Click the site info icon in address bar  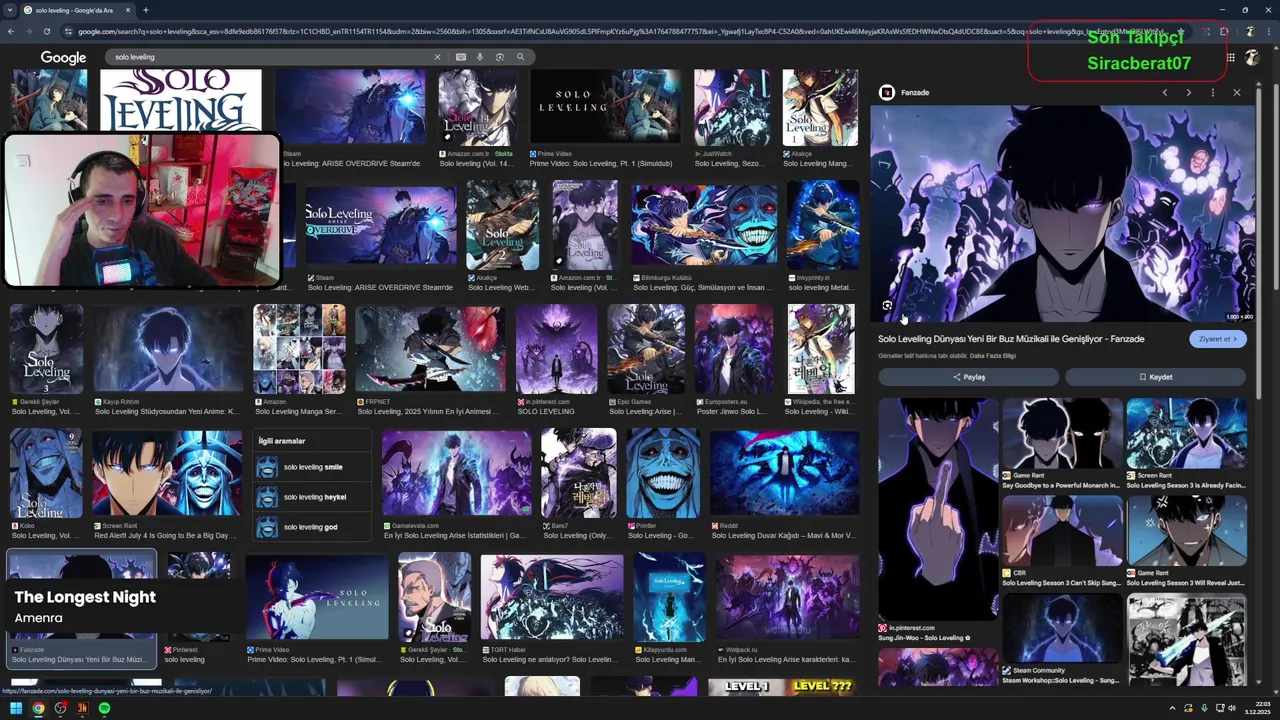coord(68,31)
